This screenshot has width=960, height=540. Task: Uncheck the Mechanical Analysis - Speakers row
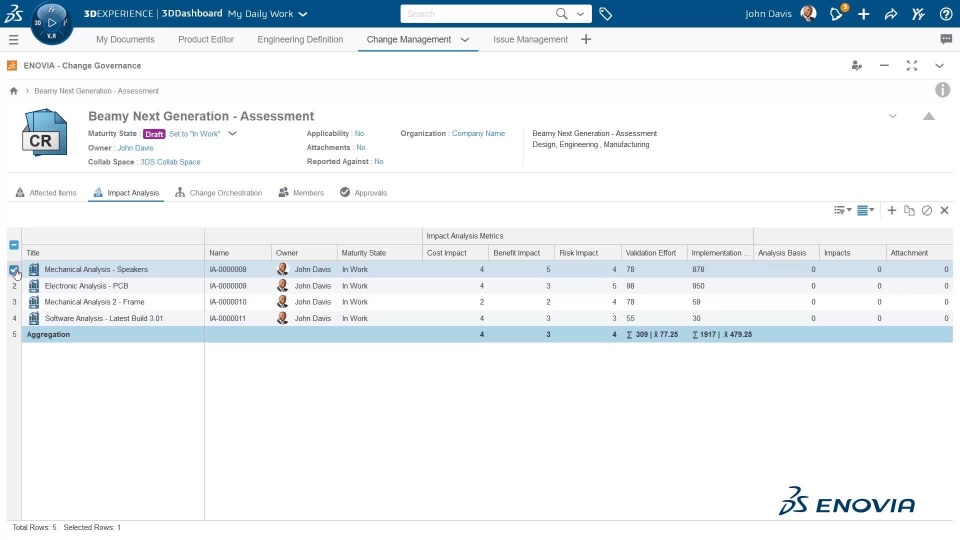click(x=14, y=270)
